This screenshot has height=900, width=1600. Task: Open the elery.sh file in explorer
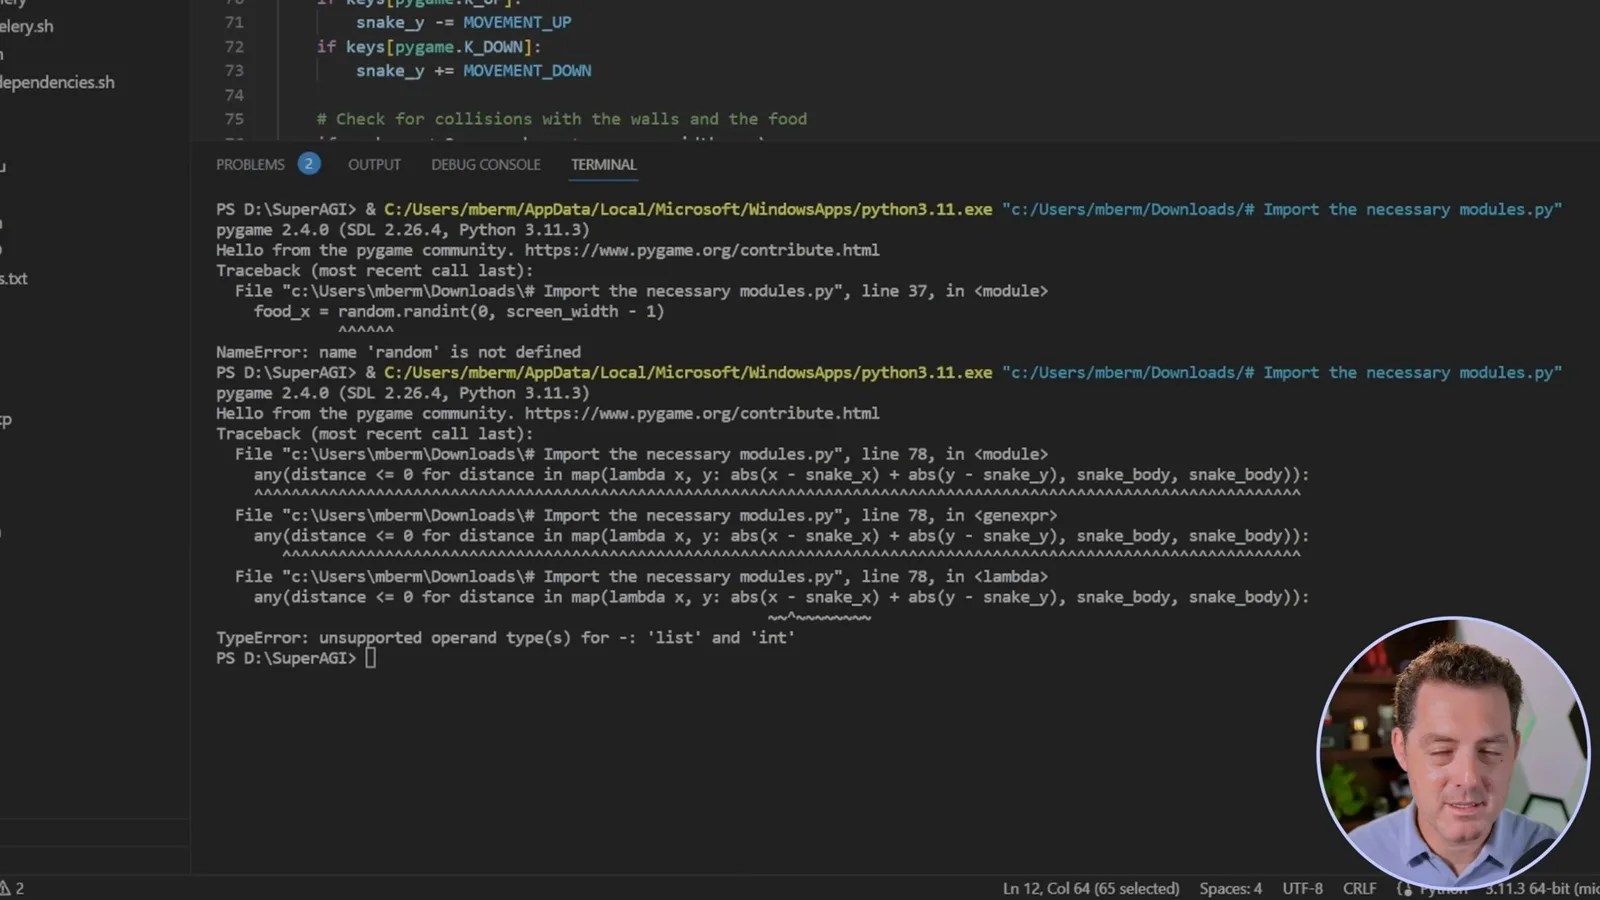pyautogui.click(x=27, y=26)
